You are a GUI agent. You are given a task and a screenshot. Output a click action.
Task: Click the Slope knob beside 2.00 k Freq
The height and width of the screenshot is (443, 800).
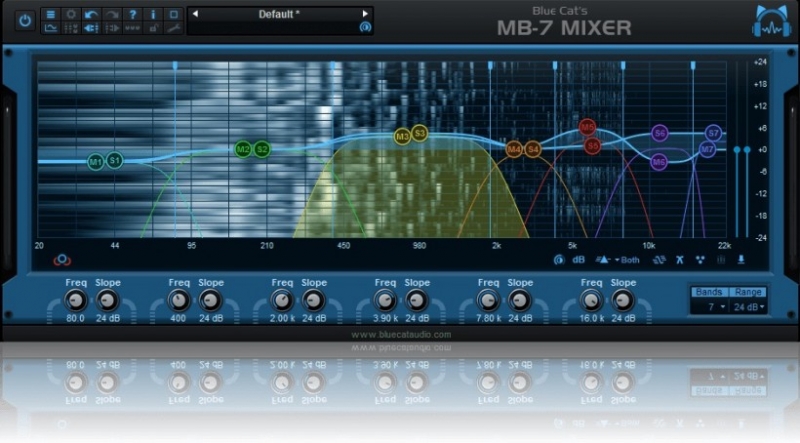click(x=314, y=300)
